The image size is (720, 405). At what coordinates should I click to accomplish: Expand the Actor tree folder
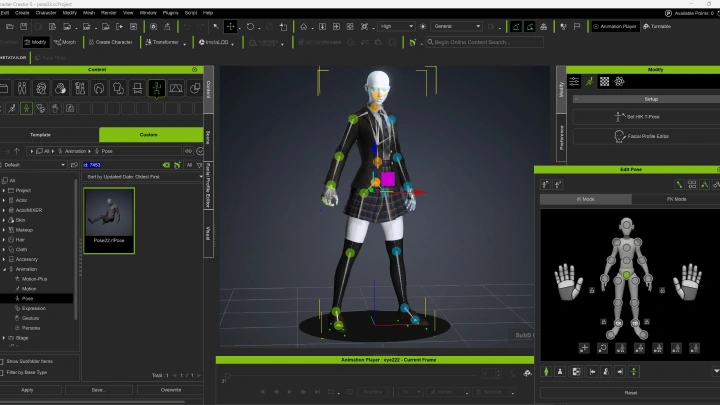click(4, 200)
